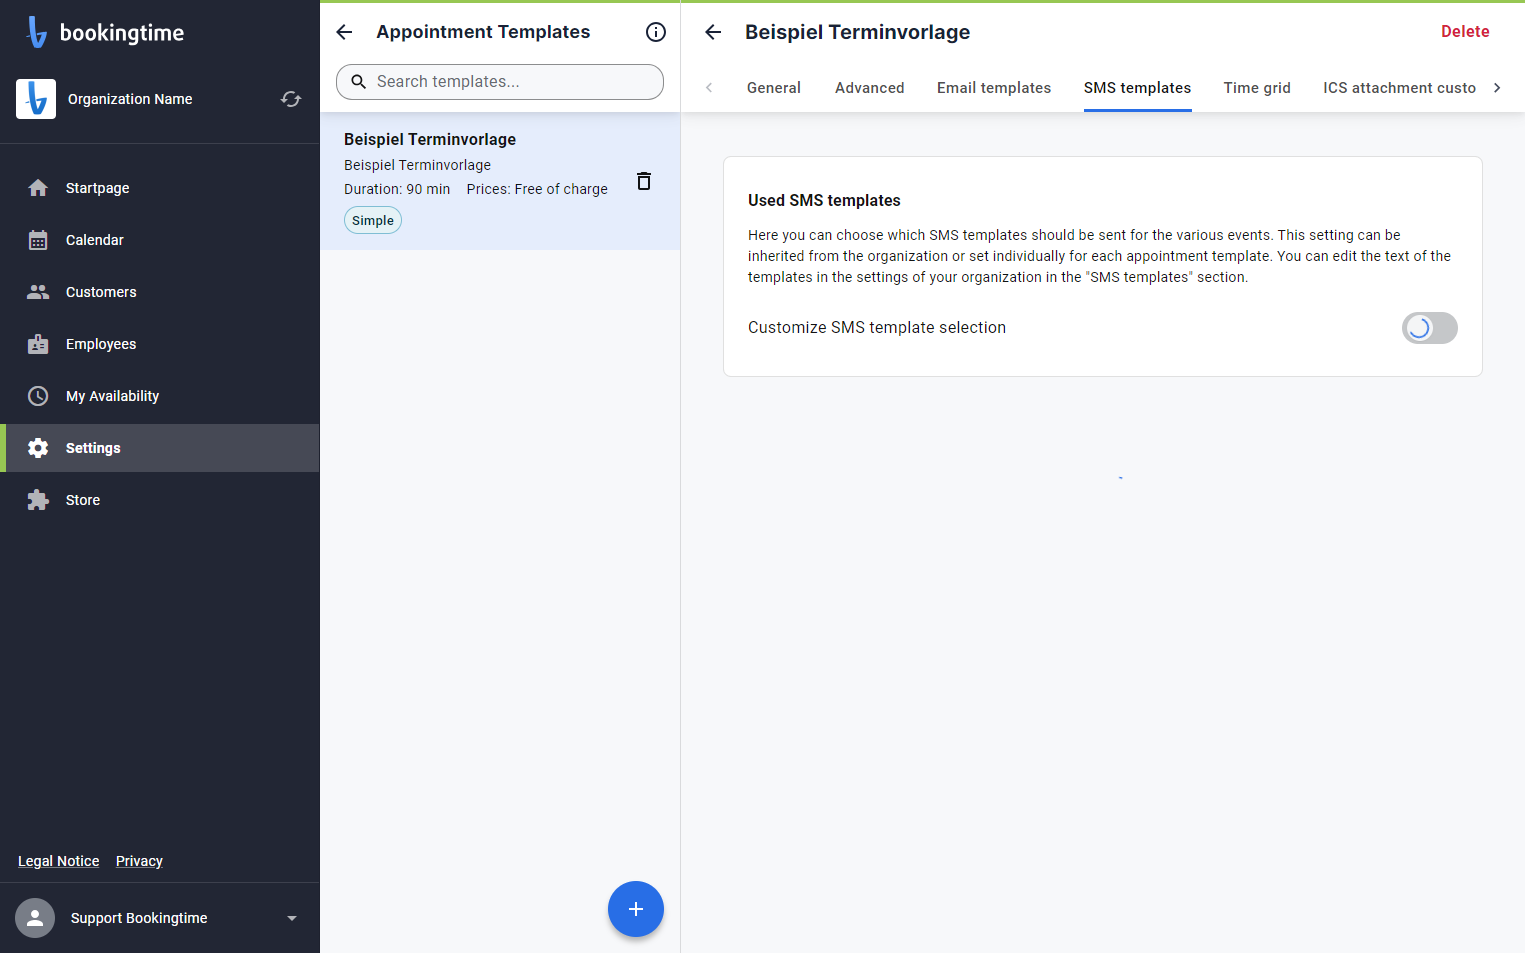The width and height of the screenshot is (1525, 953).
Task: Click the organization sync refresh icon
Action: 291,99
